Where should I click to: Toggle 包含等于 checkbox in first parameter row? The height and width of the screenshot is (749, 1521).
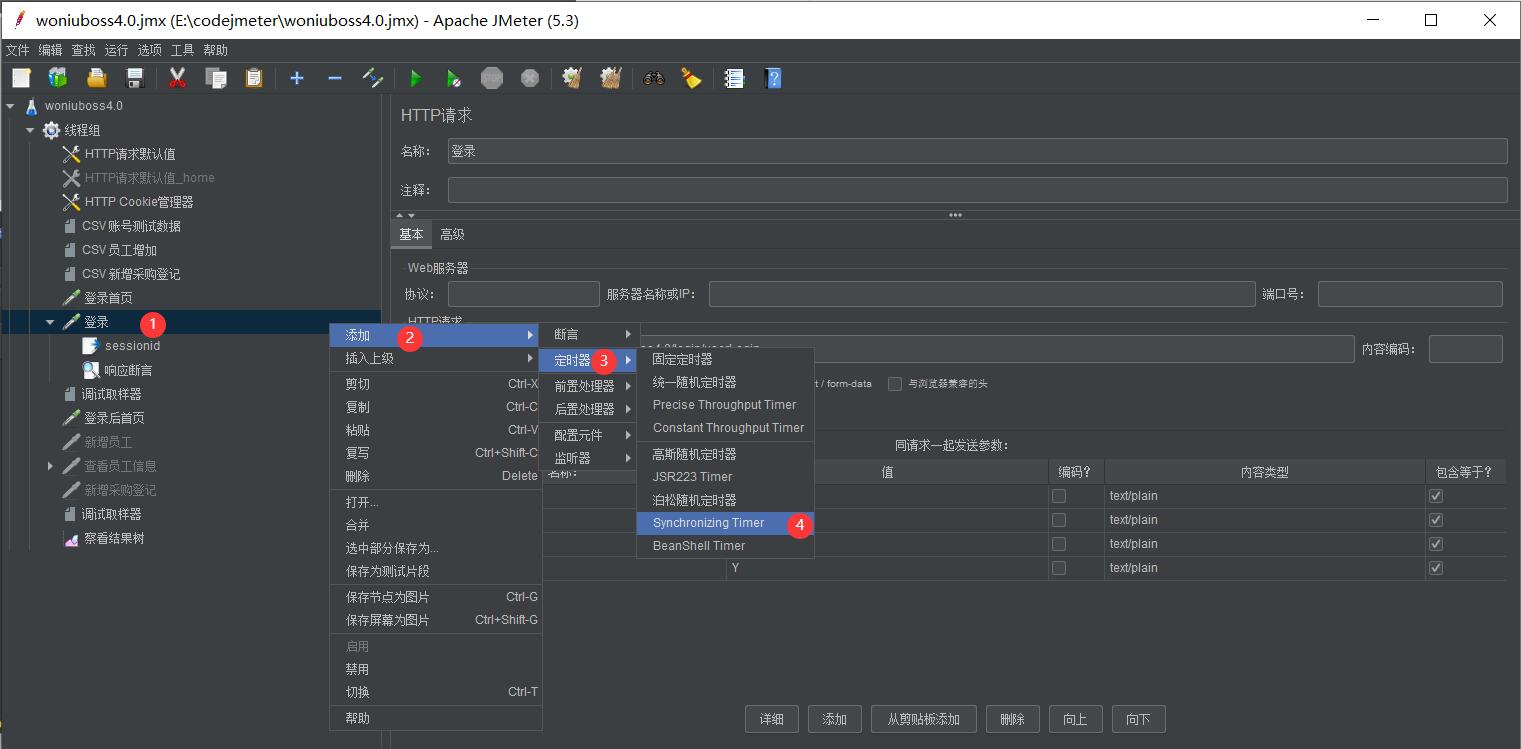pyautogui.click(x=1436, y=496)
